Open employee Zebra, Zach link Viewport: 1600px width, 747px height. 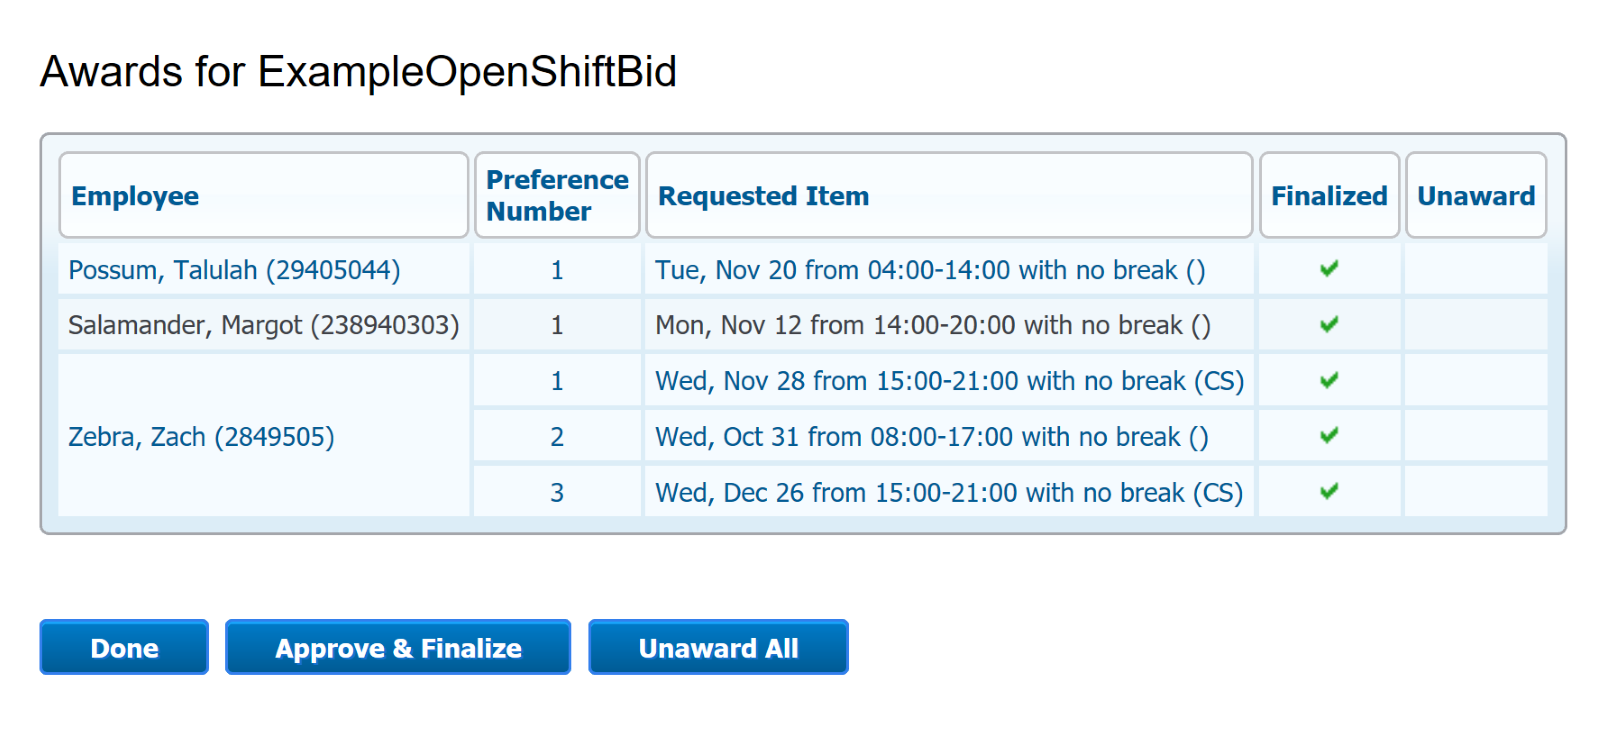[x=201, y=437]
